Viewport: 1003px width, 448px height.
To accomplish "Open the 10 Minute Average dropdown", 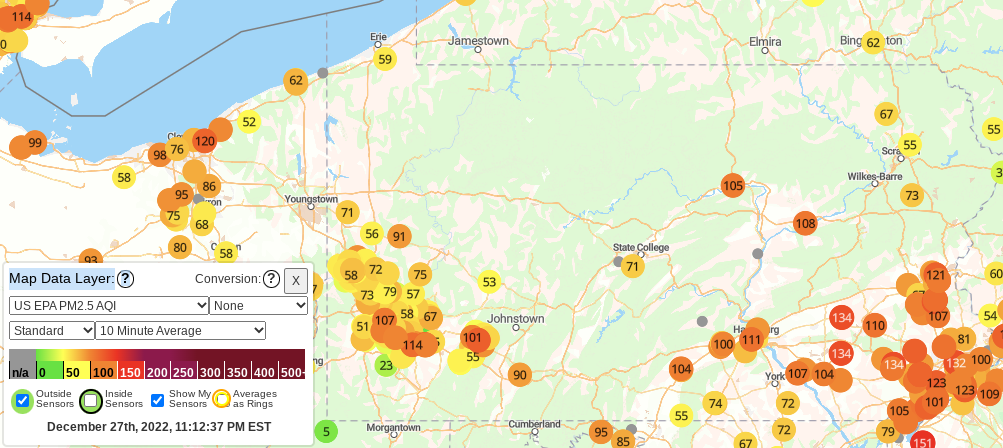I will pos(181,330).
